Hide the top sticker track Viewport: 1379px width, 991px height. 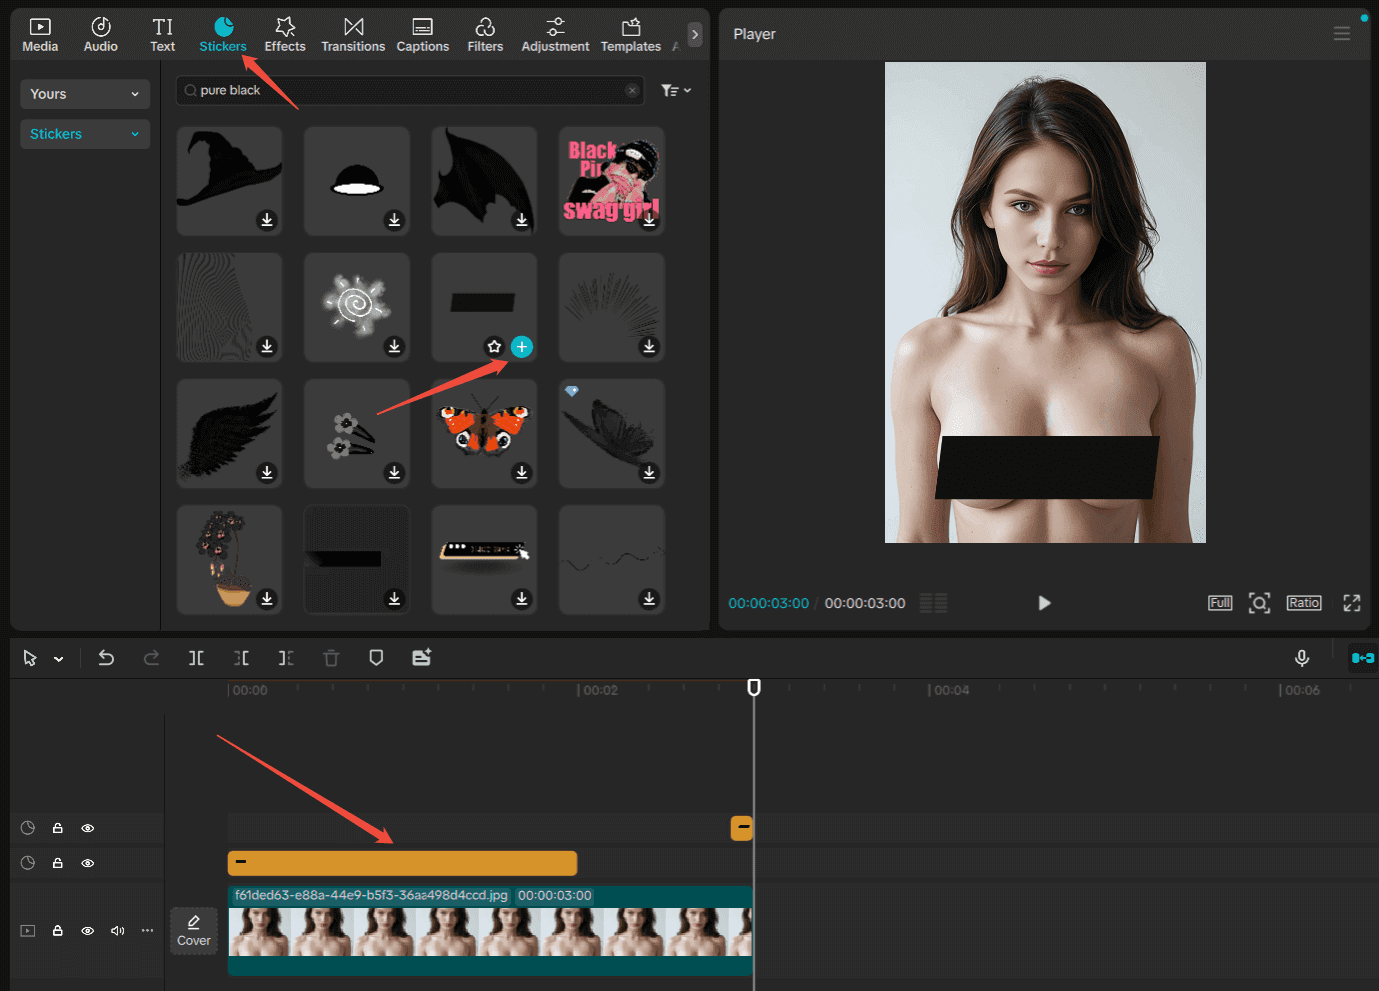coord(88,828)
